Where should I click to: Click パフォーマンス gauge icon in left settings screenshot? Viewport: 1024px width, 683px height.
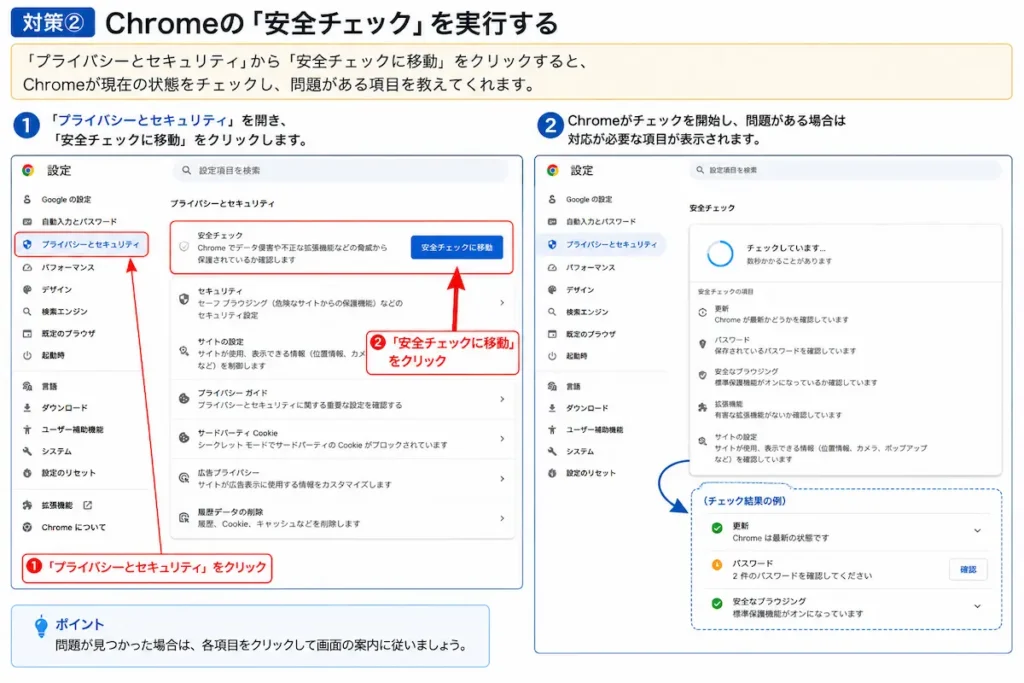click(x=27, y=267)
